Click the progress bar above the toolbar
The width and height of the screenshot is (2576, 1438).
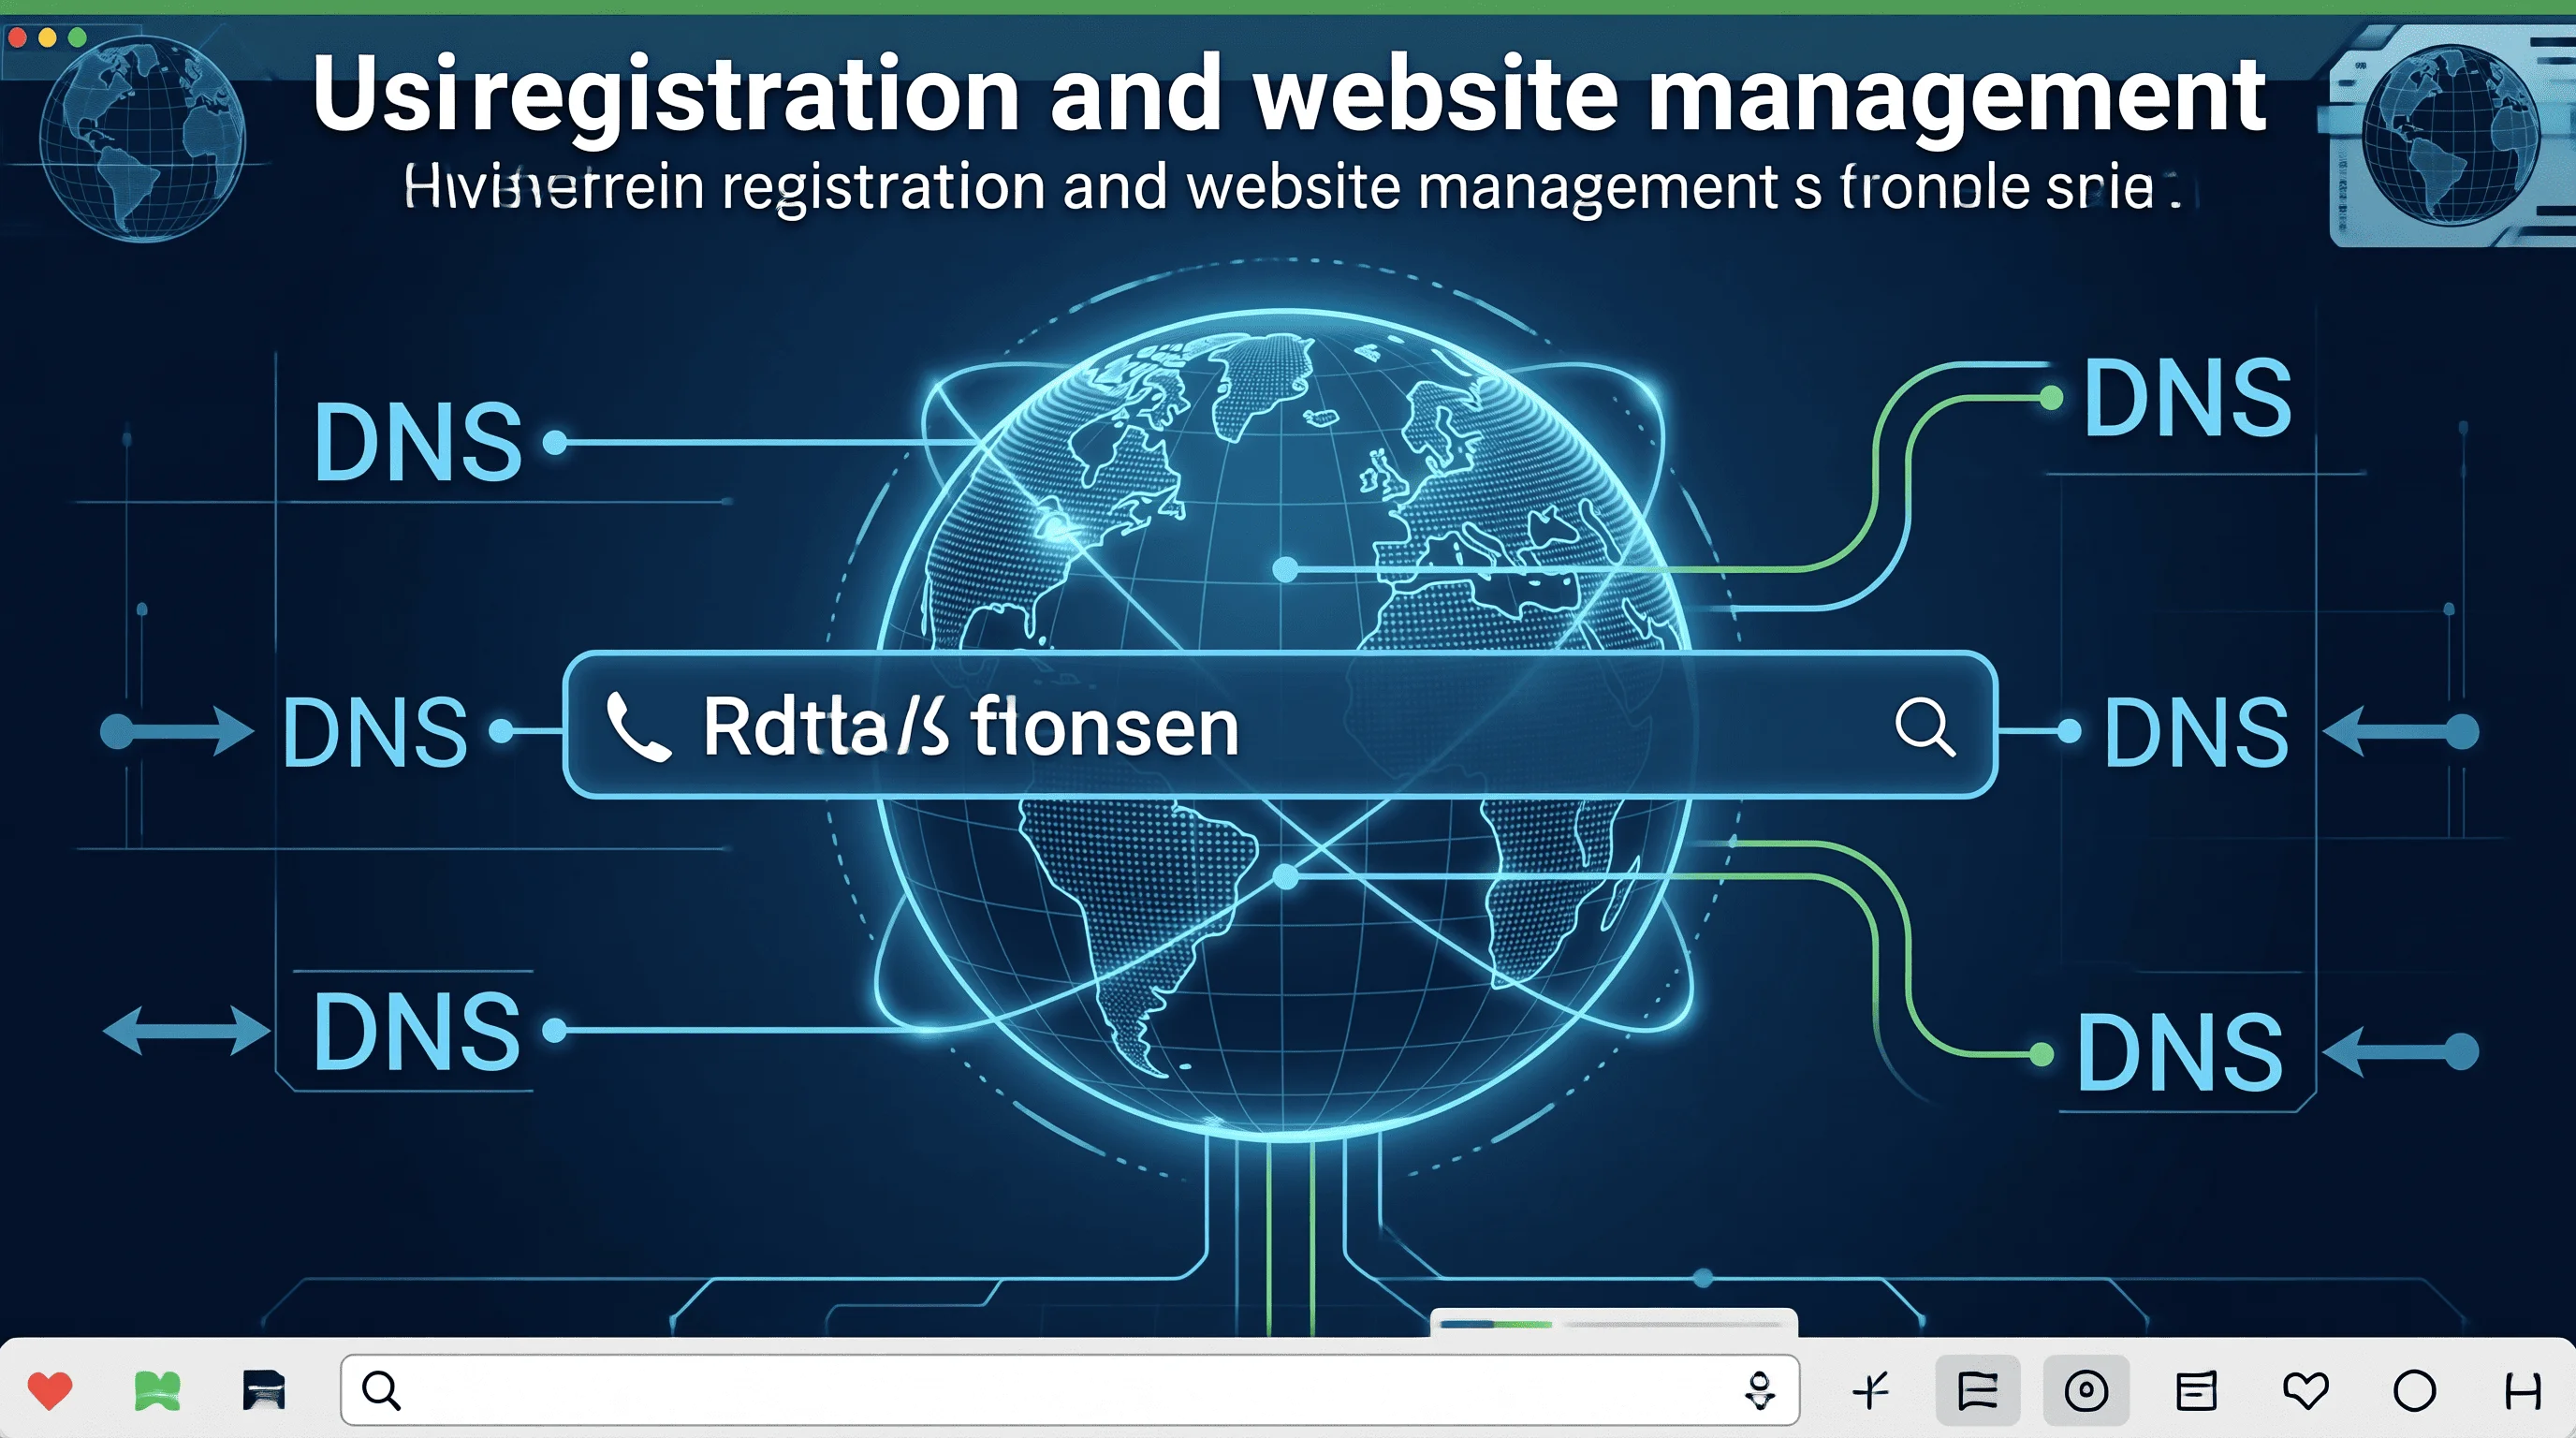tap(1612, 1323)
